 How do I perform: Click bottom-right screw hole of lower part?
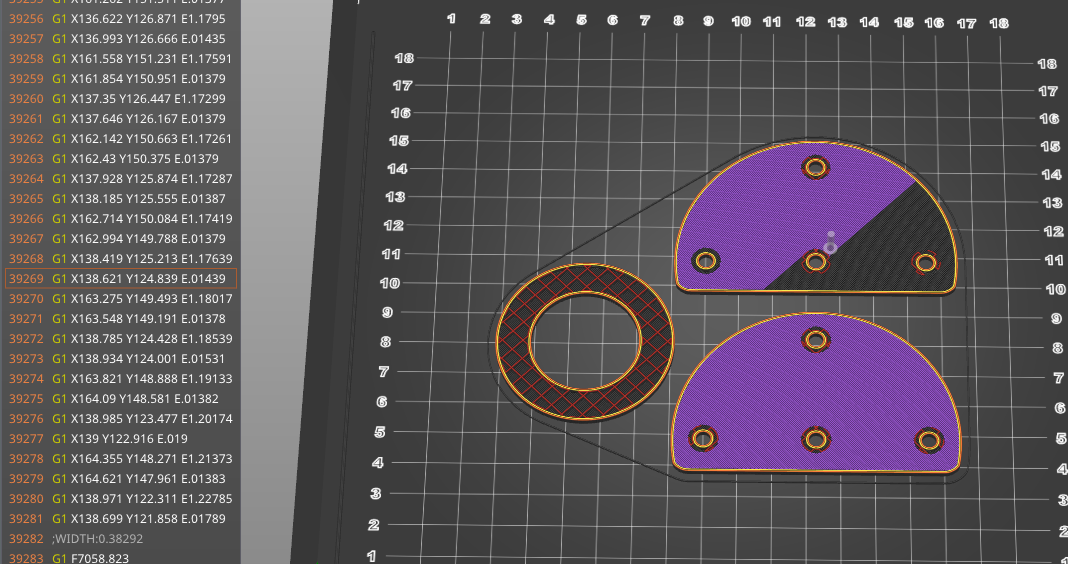click(929, 439)
